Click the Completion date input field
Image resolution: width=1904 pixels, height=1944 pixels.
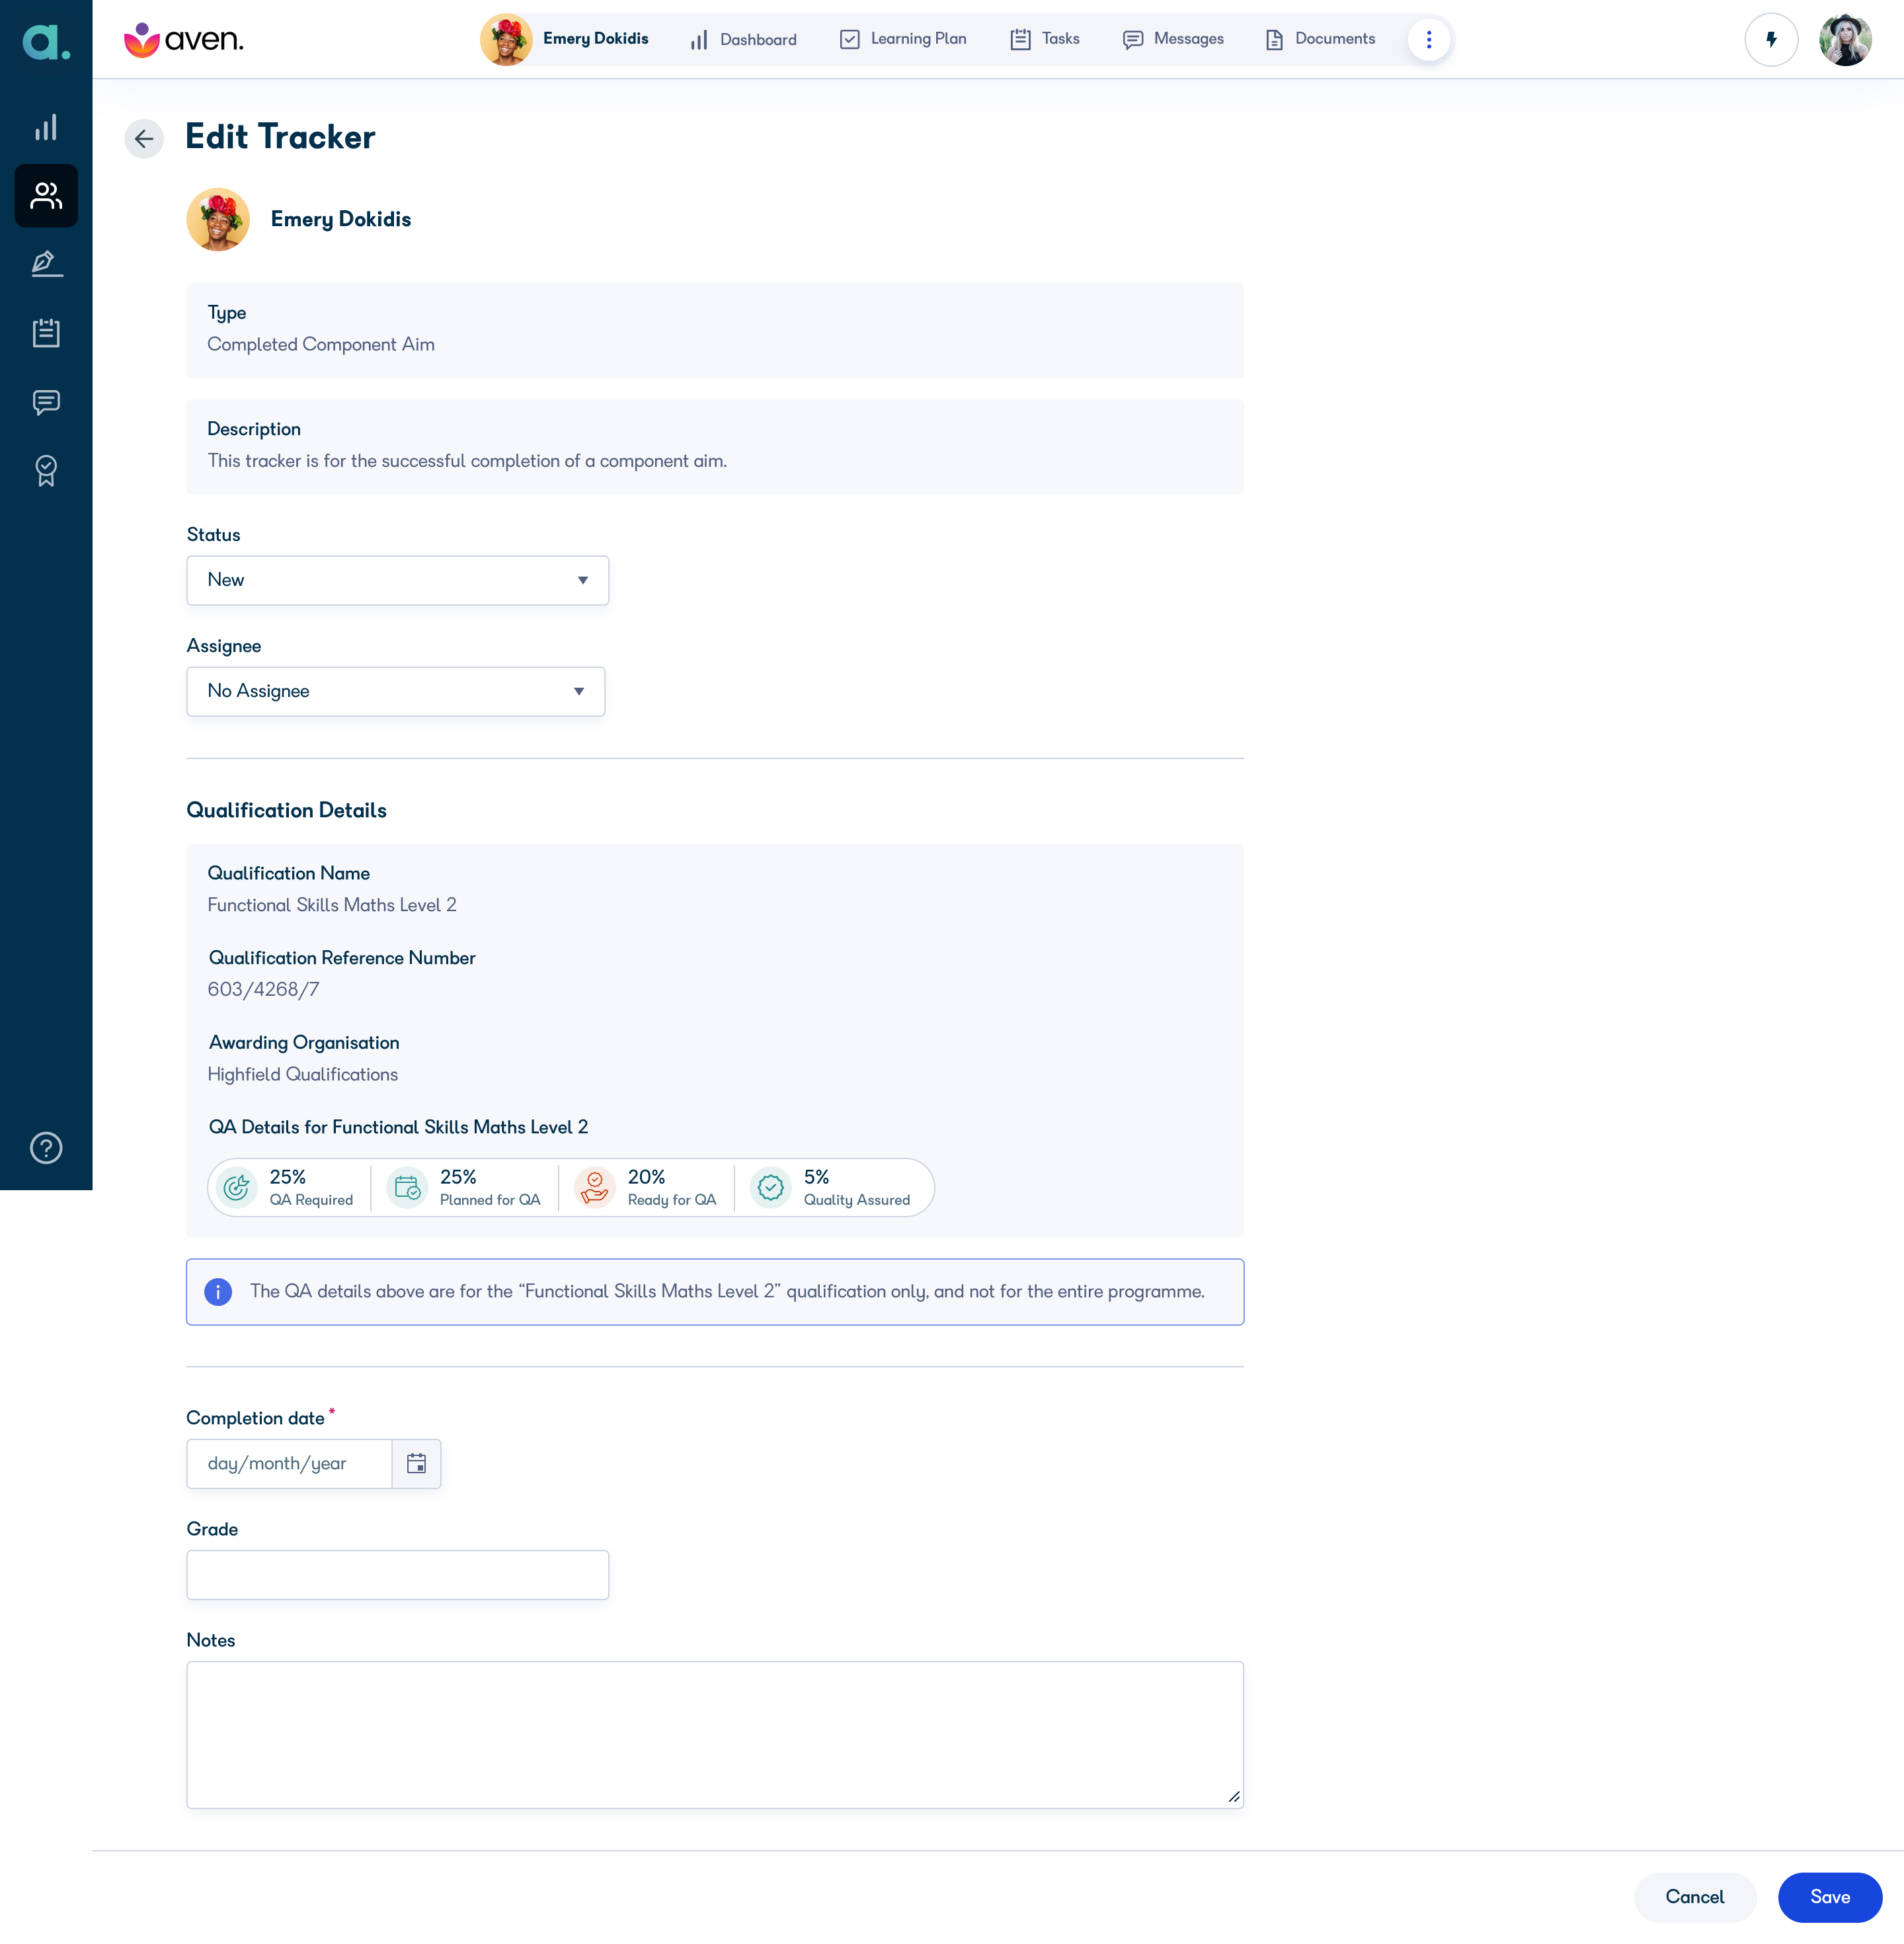(x=290, y=1463)
